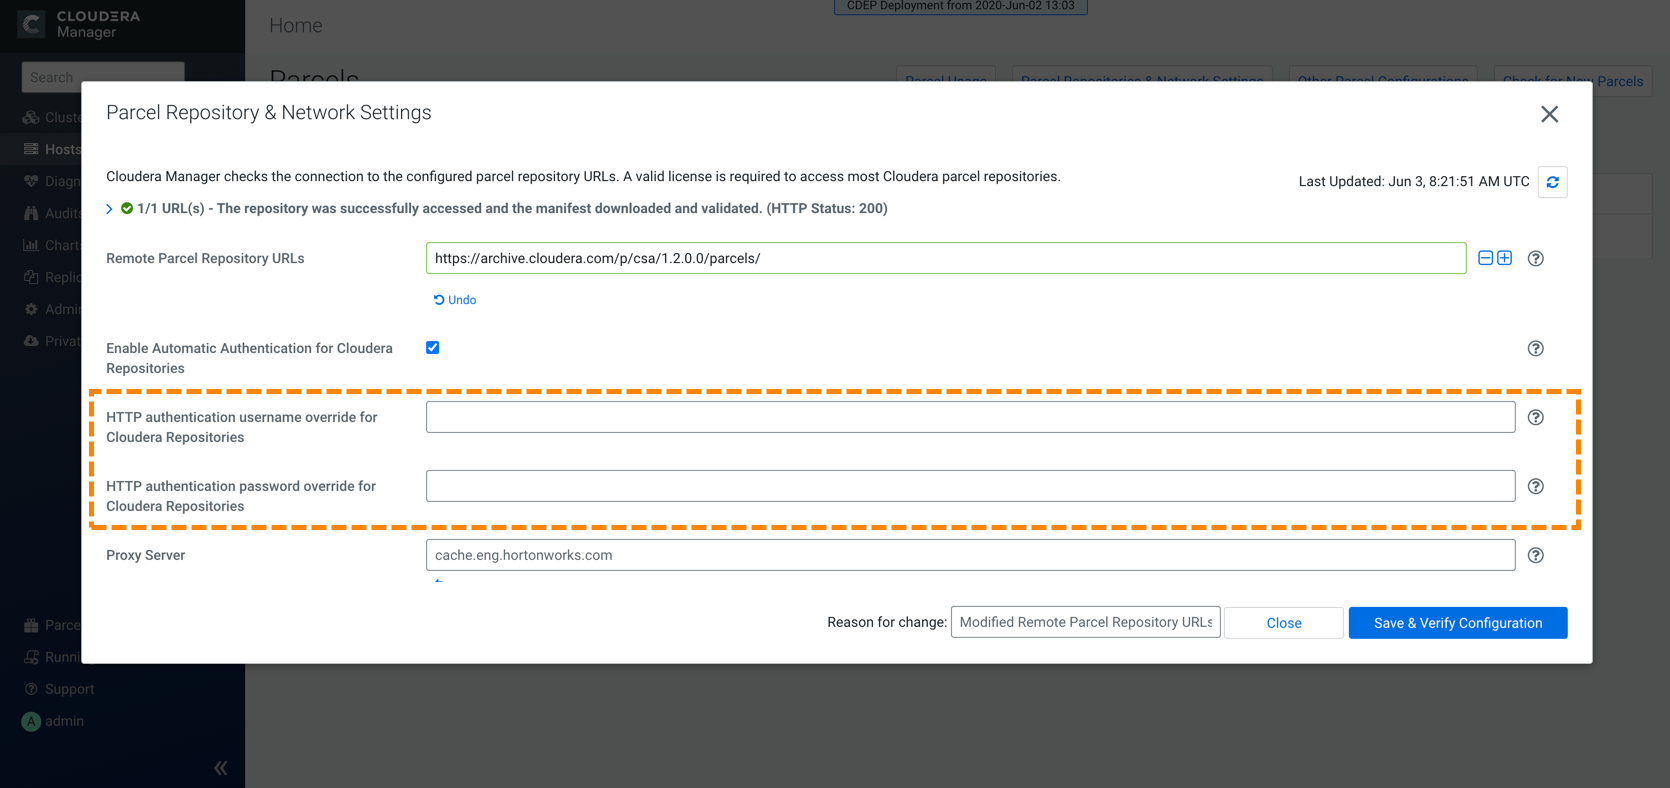
Task: Open help for password override
Action: coord(1536,487)
